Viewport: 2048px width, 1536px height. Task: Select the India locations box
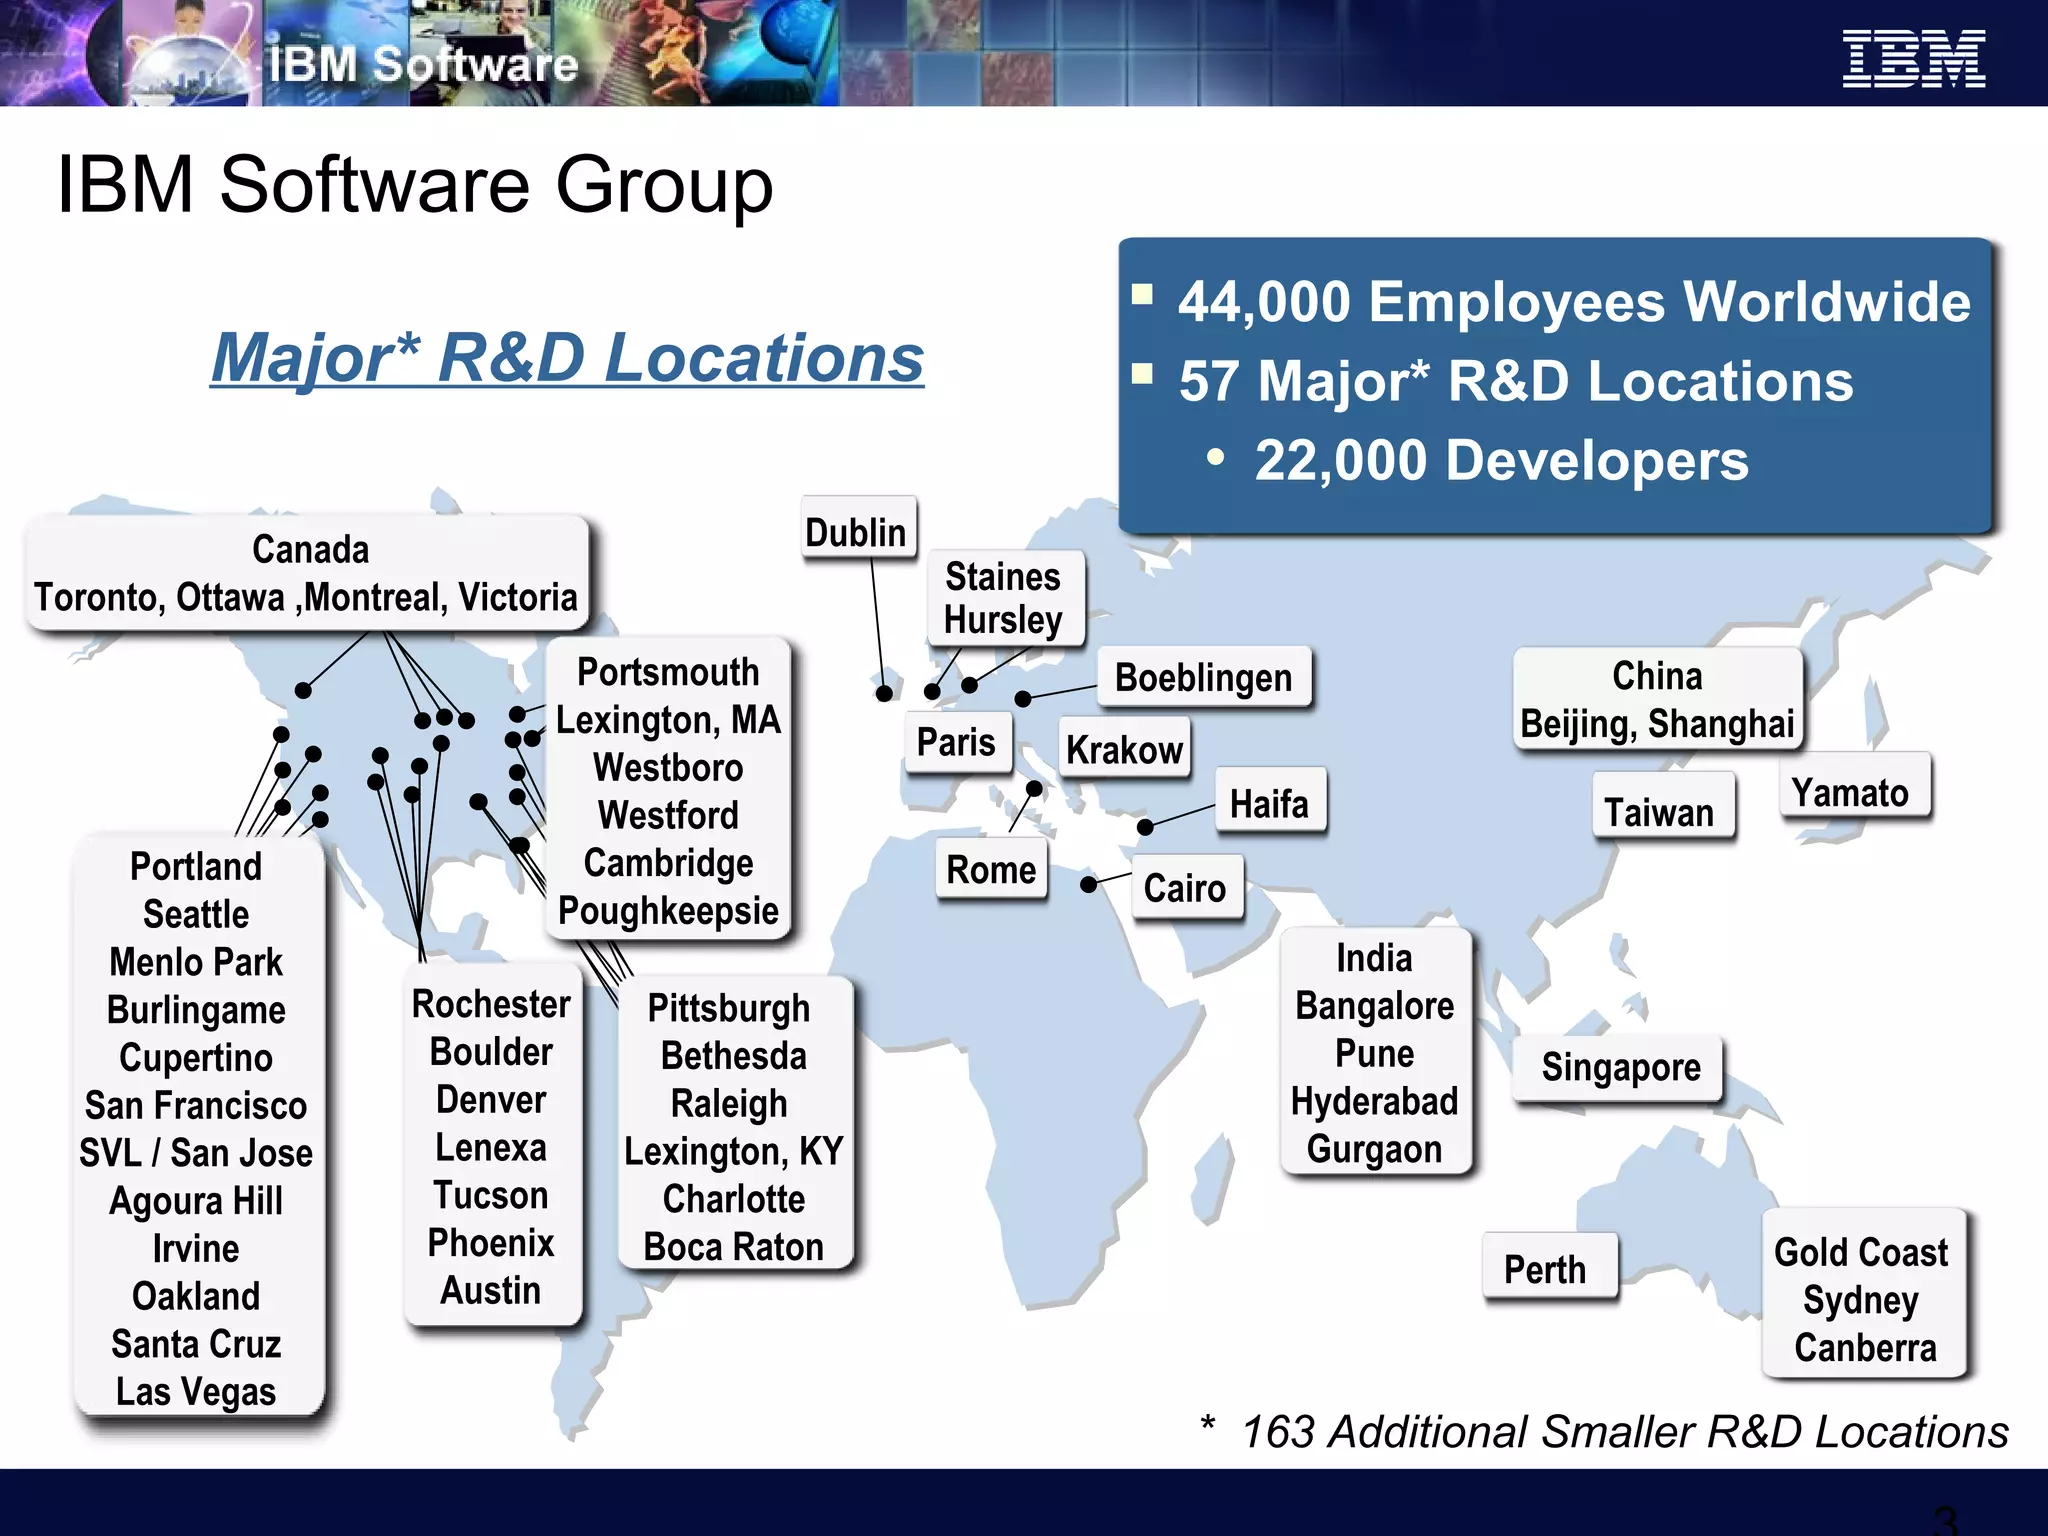point(1374,1052)
